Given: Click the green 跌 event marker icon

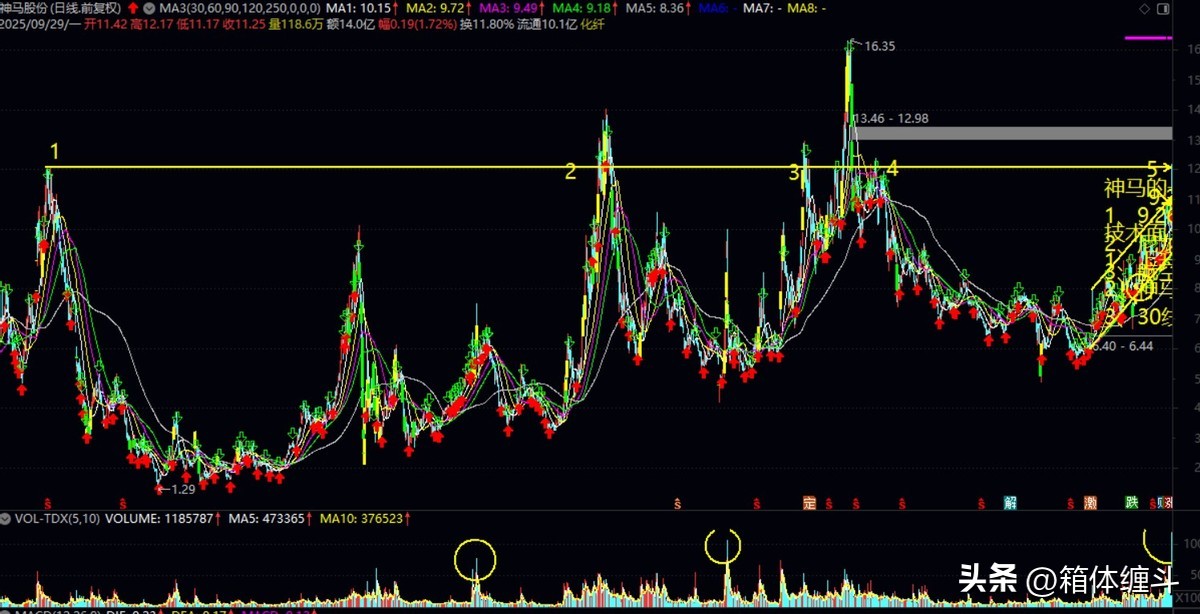Looking at the screenshot, I should tap(1131, 502).
